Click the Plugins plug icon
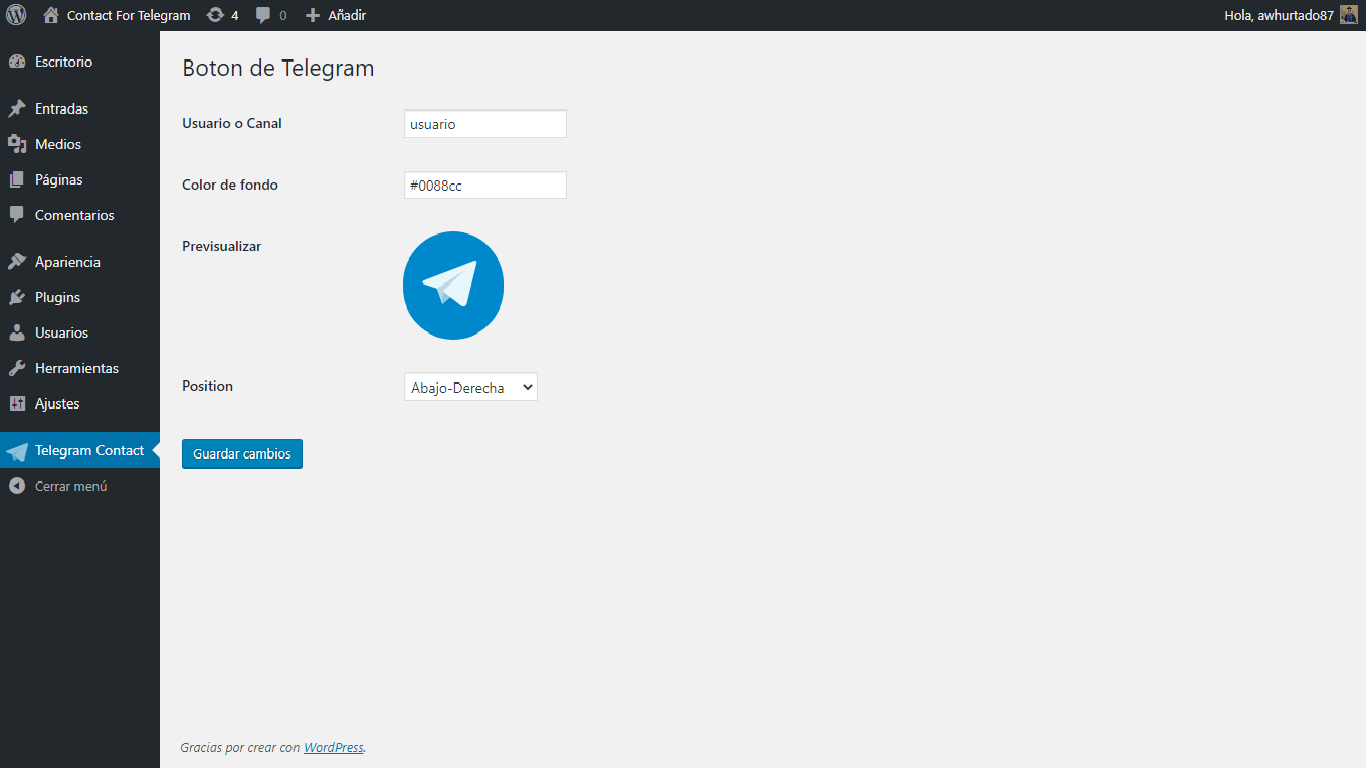The width and height of the screenshot is (1366, 768). 17,297
